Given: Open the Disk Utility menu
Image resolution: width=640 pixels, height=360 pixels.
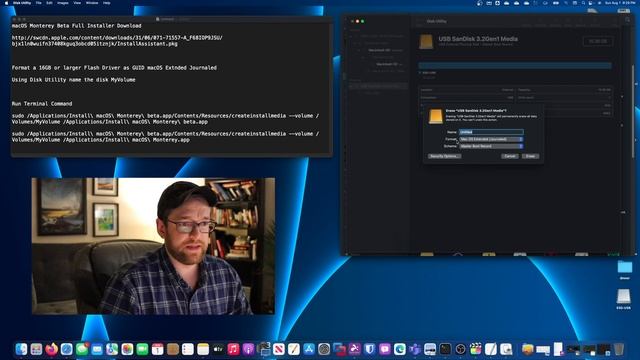Looking at the screenshot, I should pyautogui.click(x=22, y=3).
